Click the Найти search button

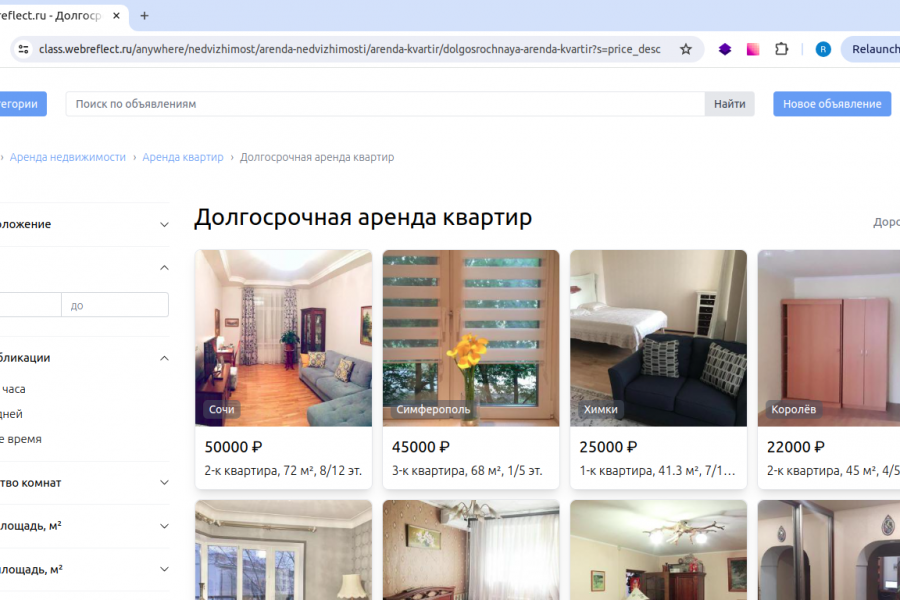click(730, 104)
